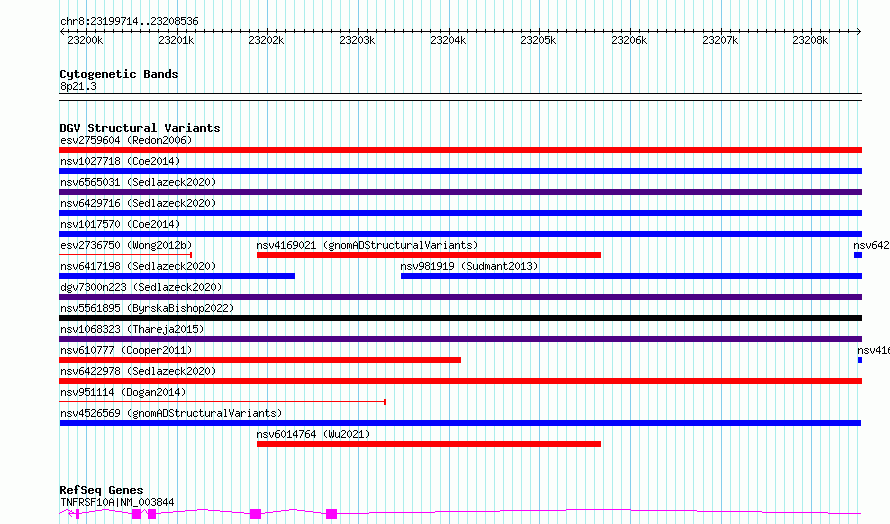Screen dimensions: 890x524
Task: Click the thin red line of nsv951114
Action: (222, 402)
